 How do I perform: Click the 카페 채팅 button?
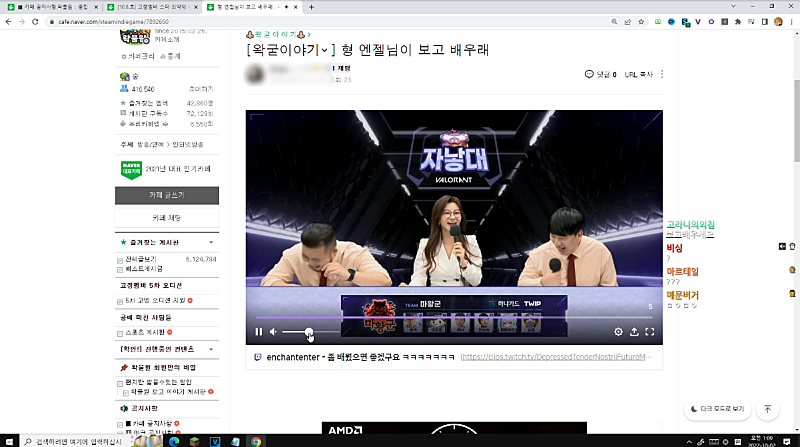[167, 218]
